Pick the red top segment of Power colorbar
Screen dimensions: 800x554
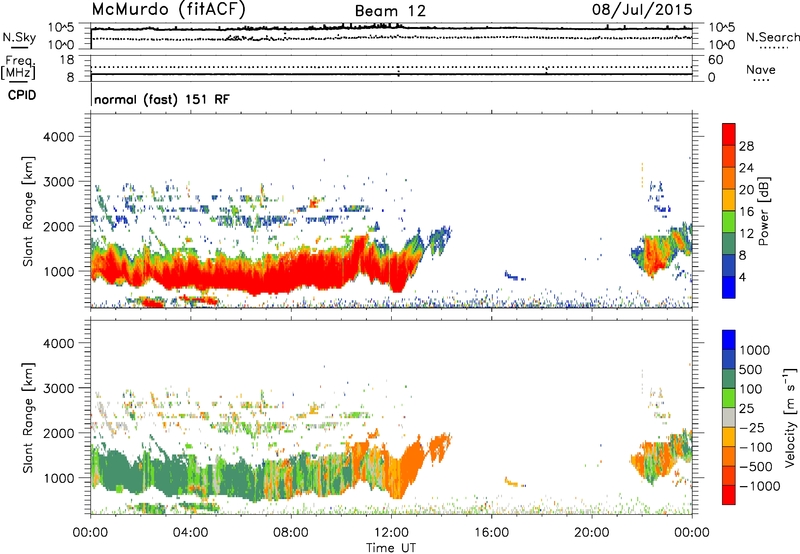tap(729, 134)
